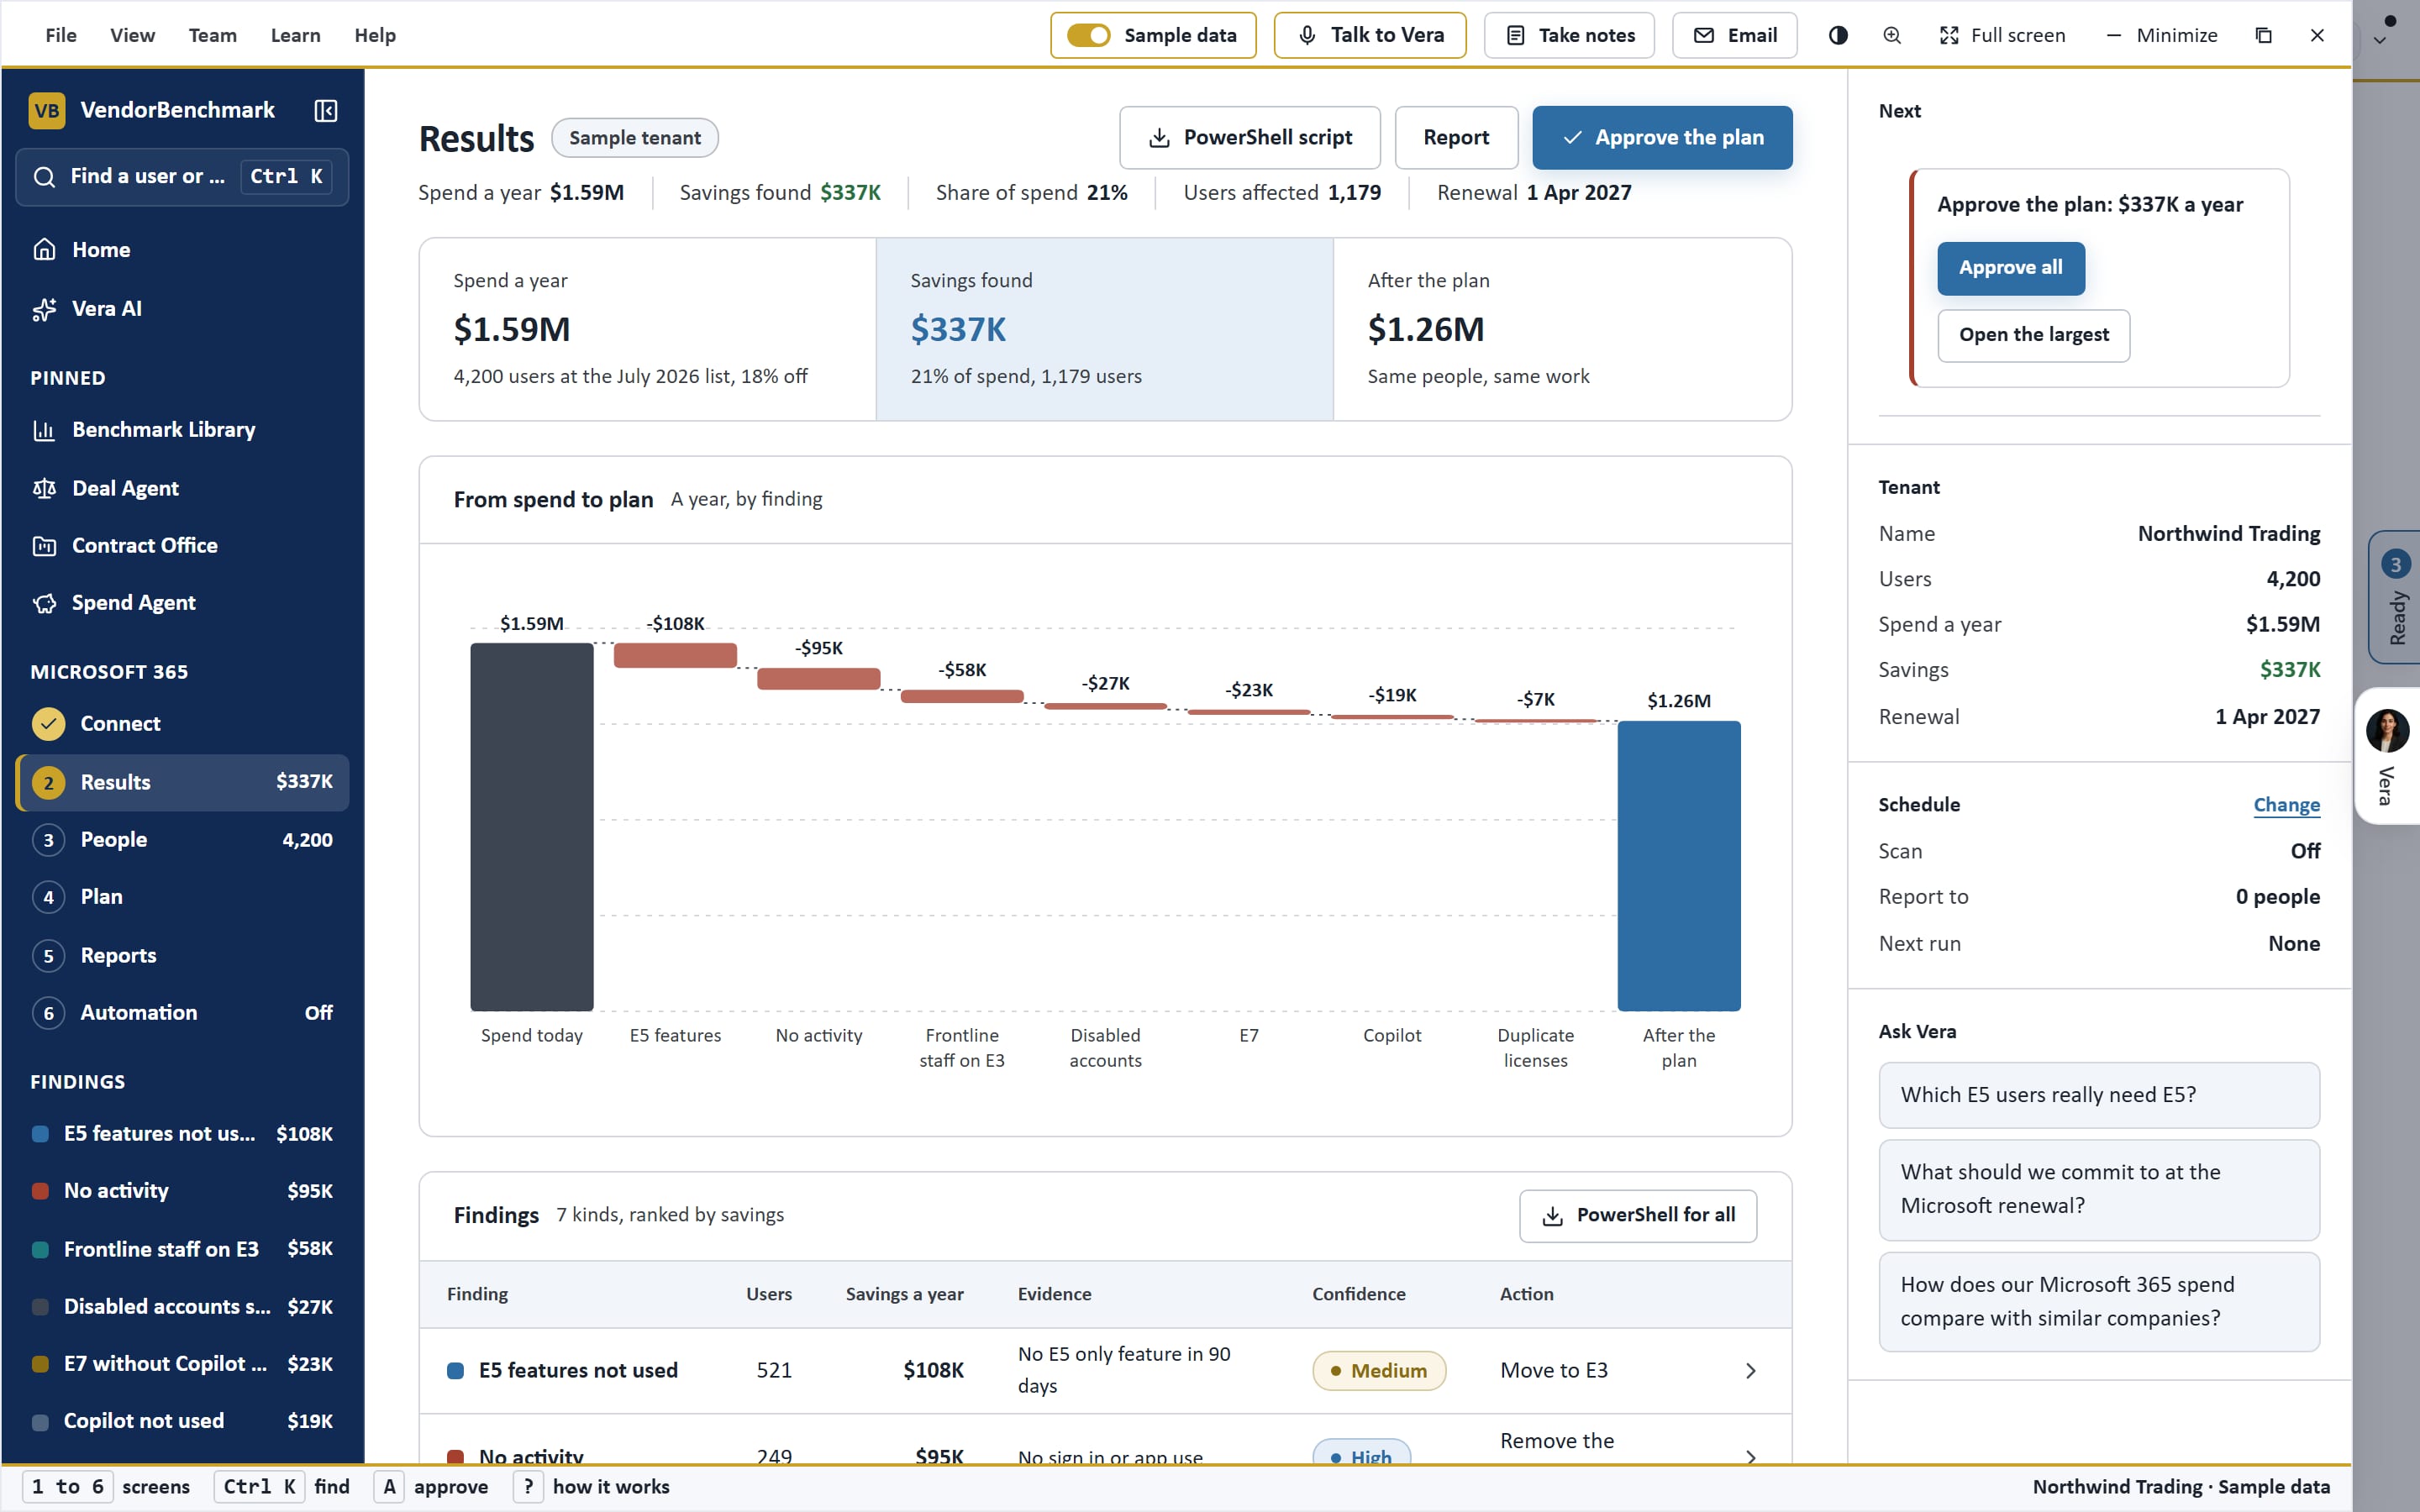Open the View menu

pyautogui.click(x=132, y=35)
